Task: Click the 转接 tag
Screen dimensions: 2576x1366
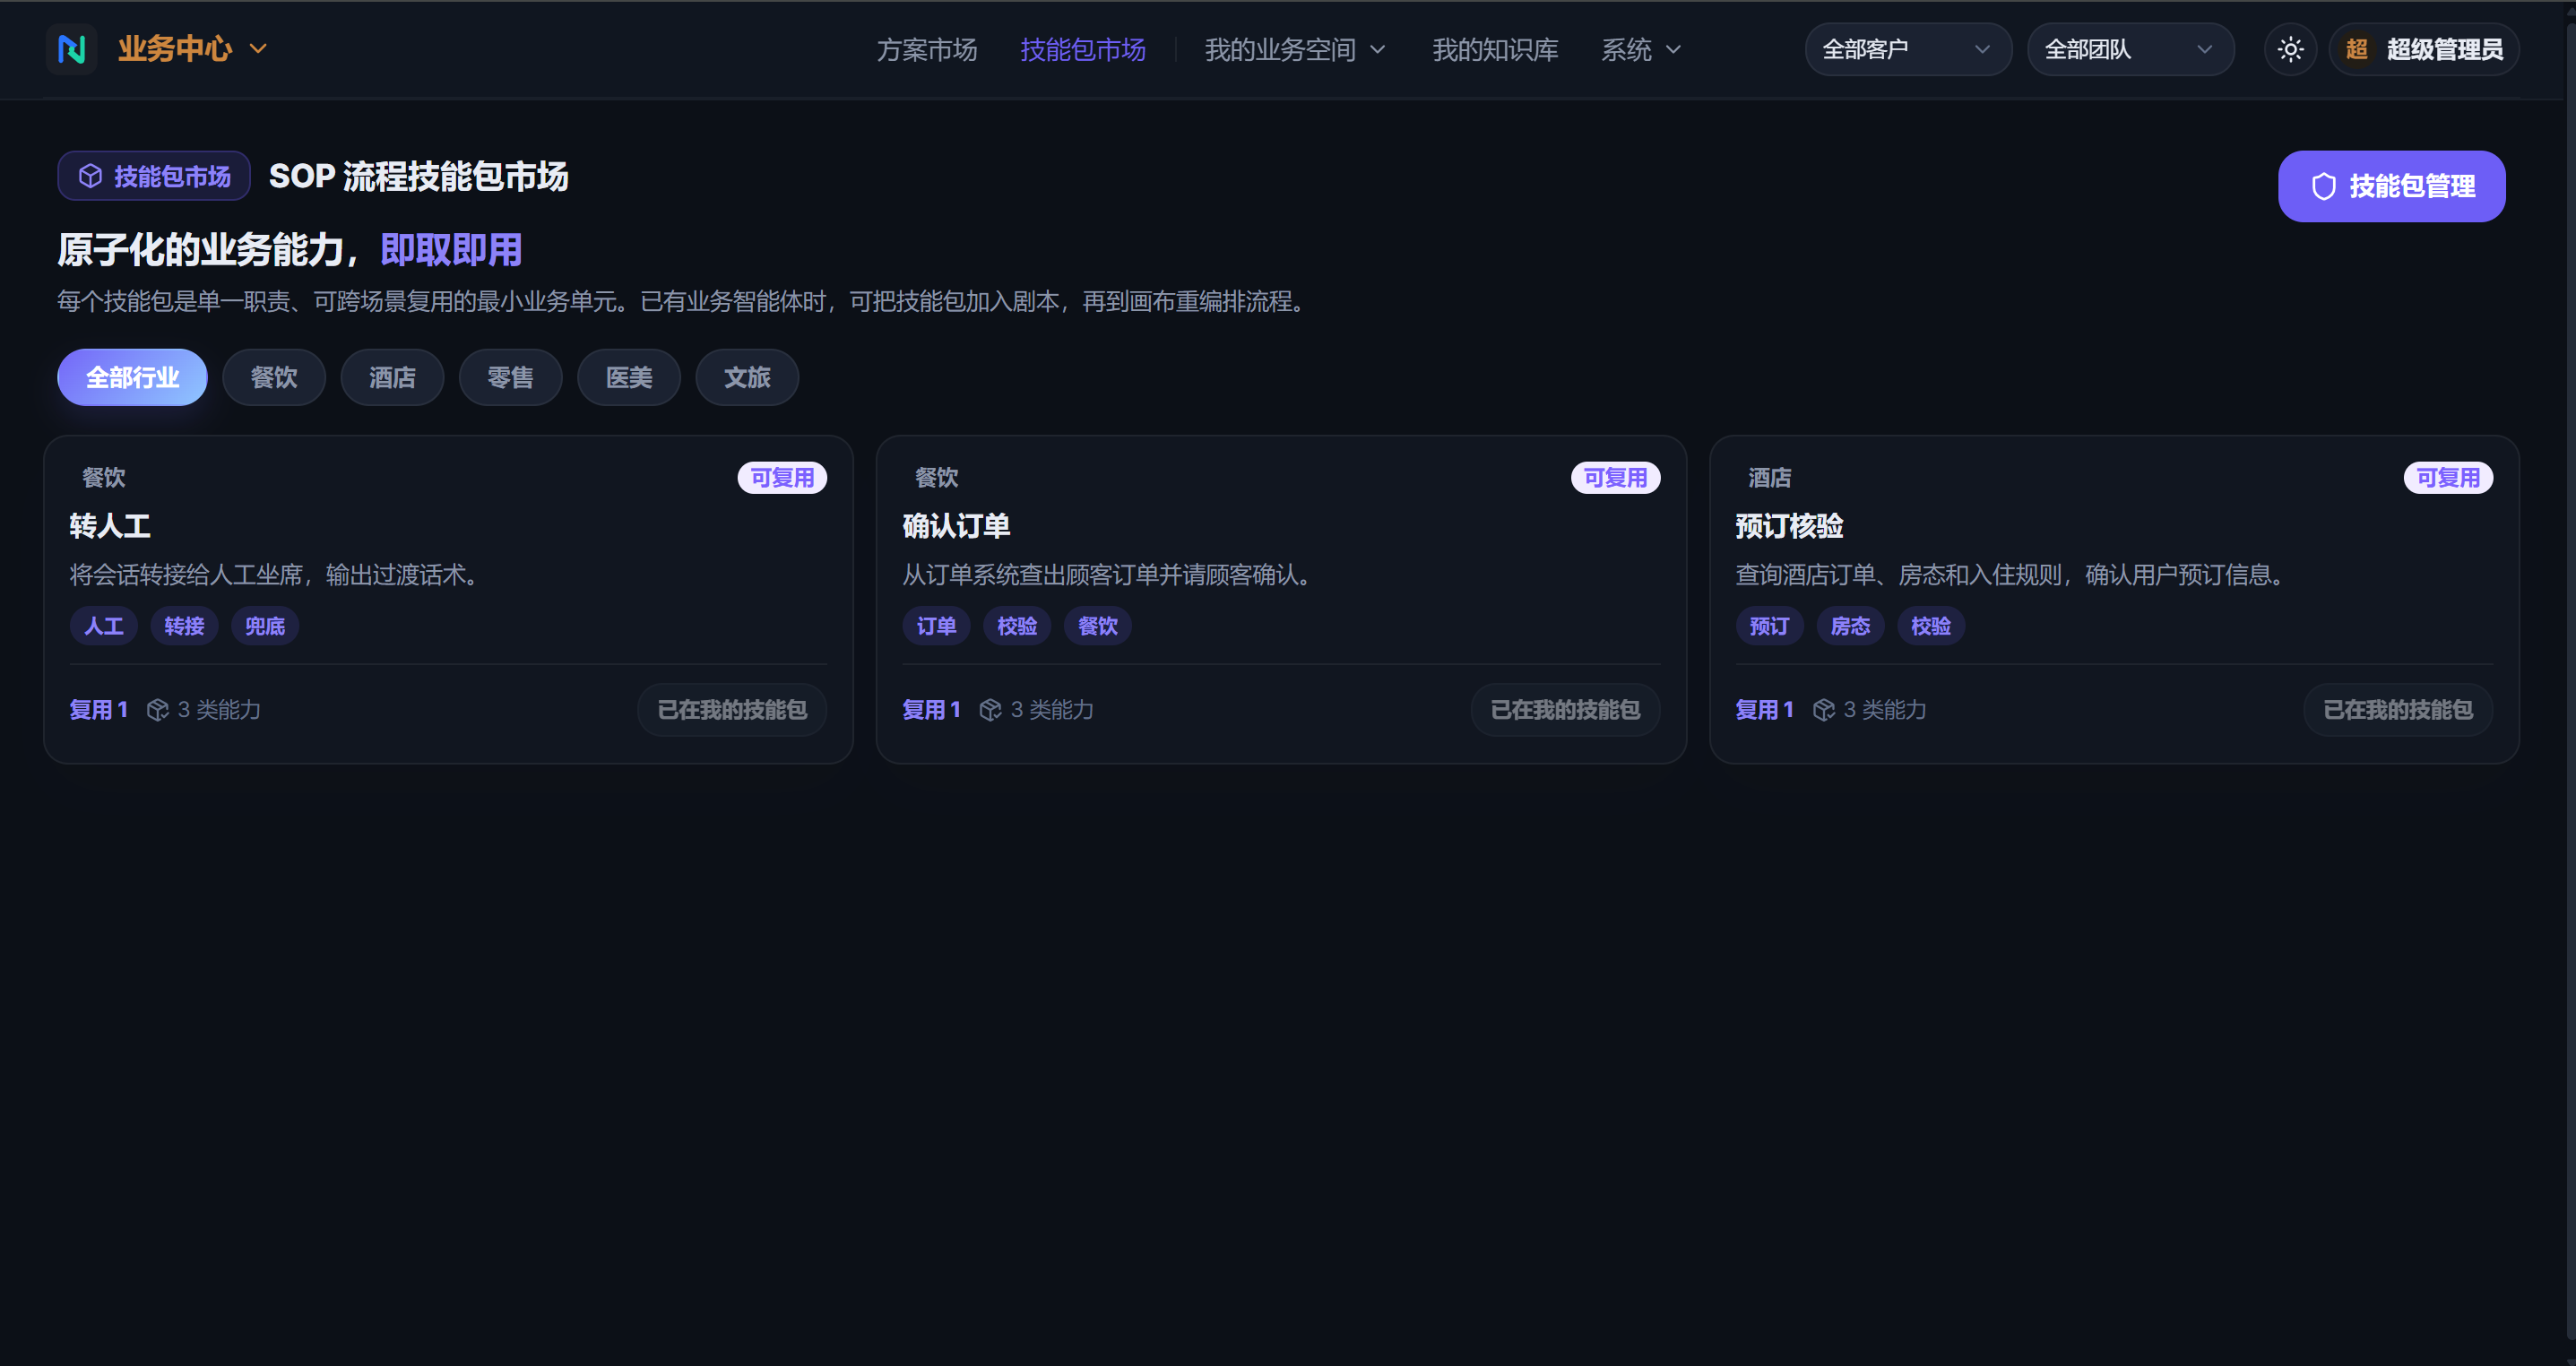Action: click(184, 626)
